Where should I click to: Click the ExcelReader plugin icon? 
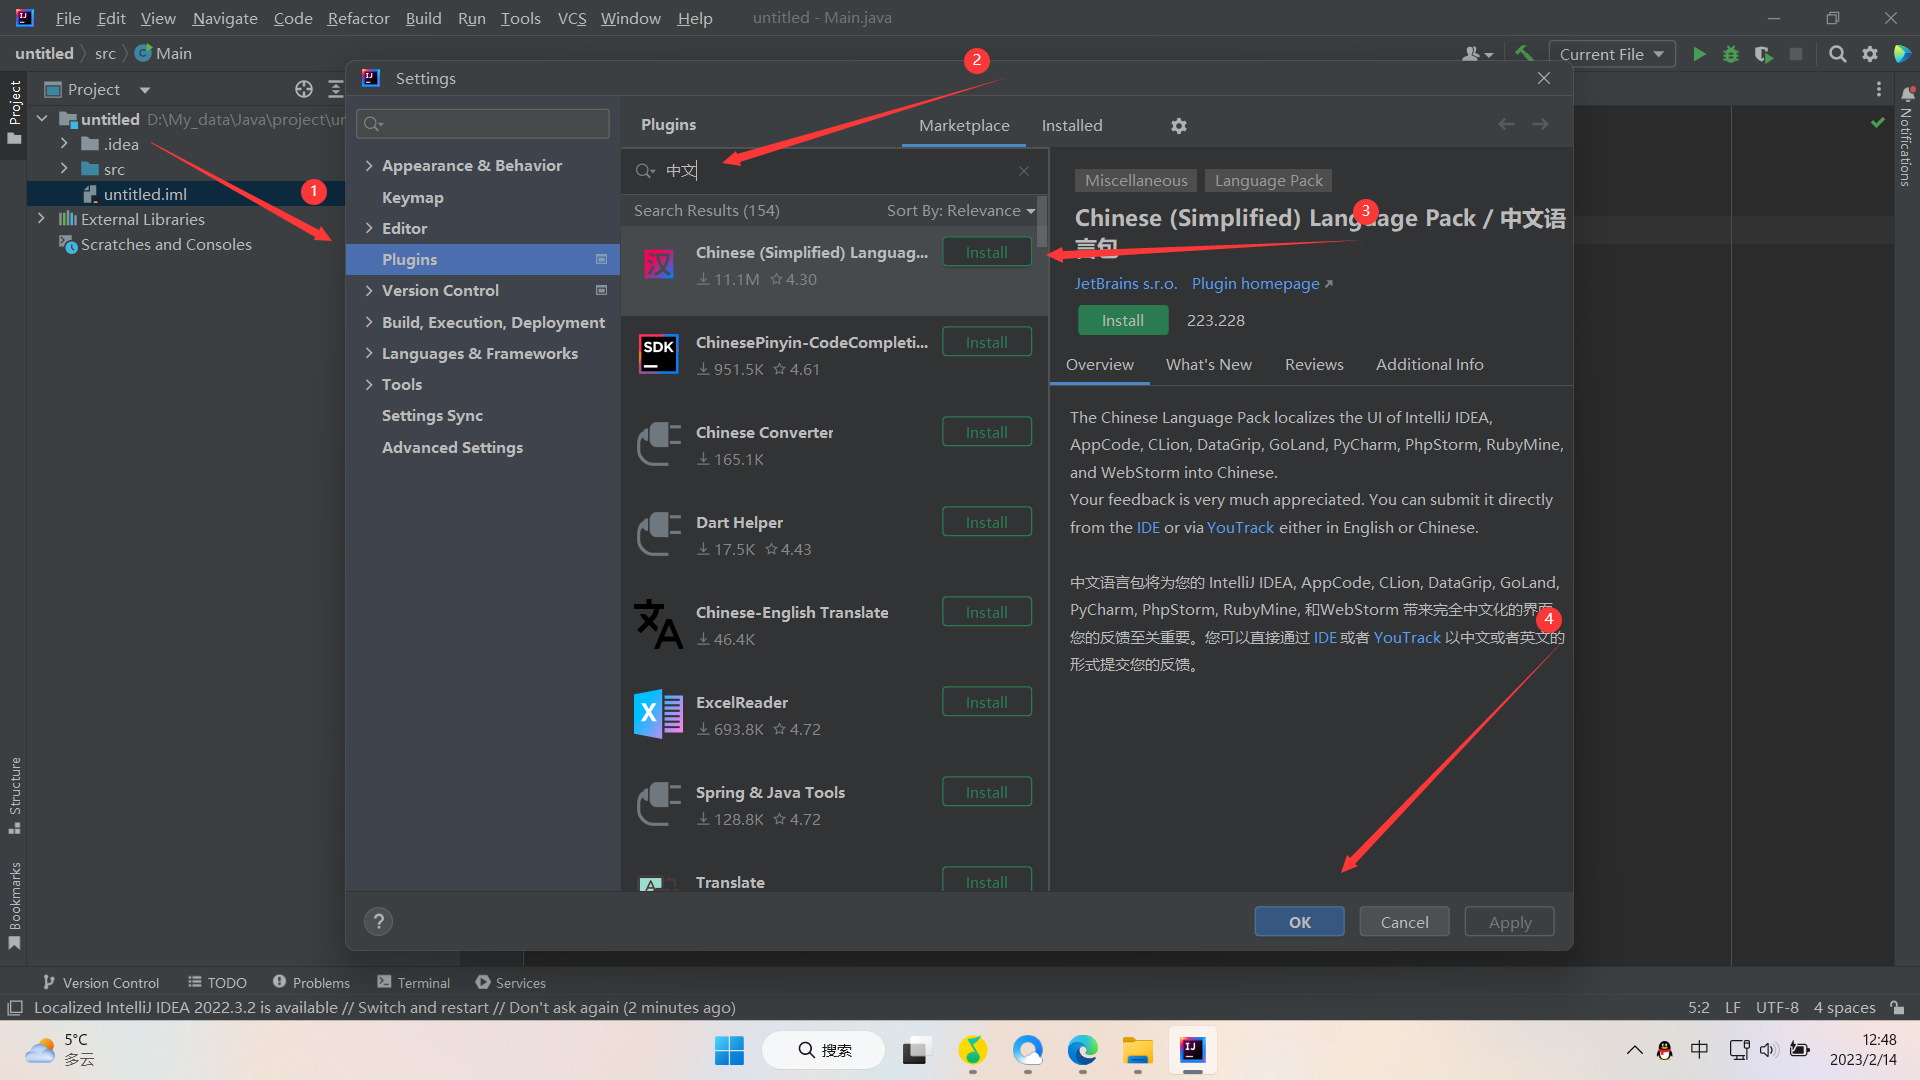659,714
